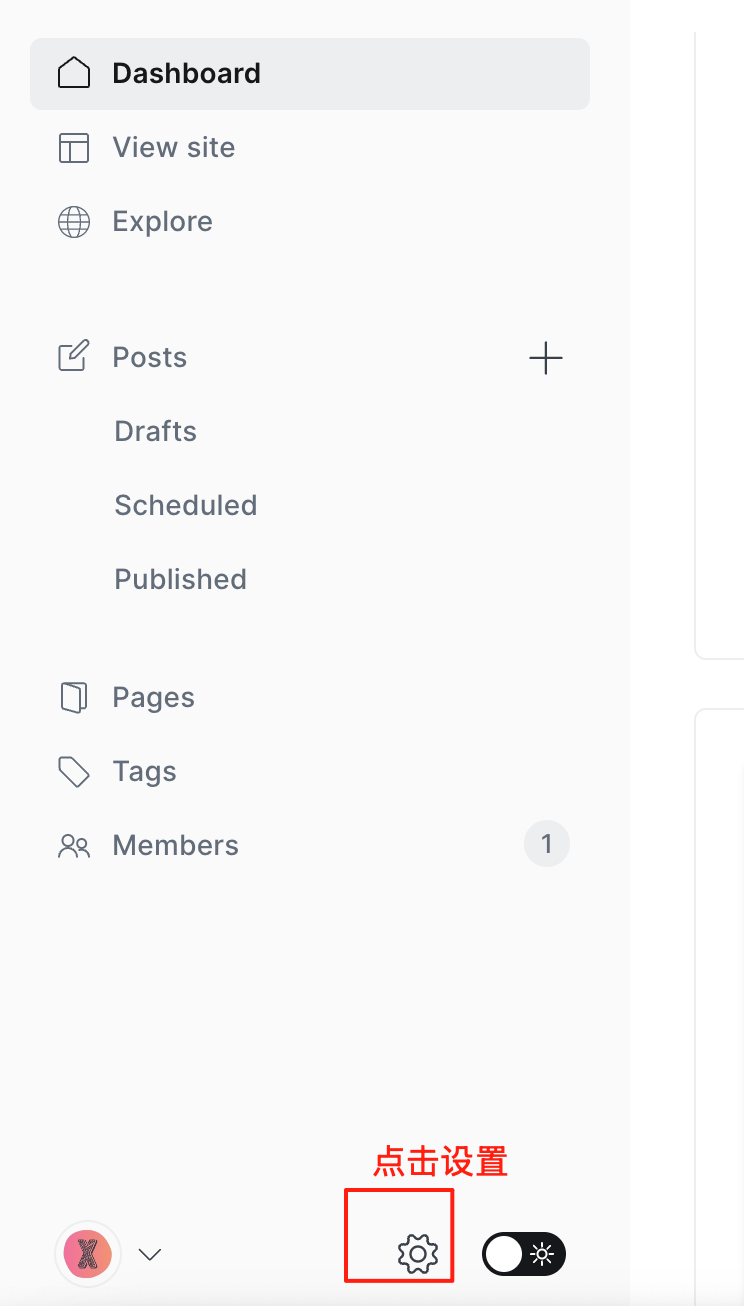Screen dimensions: 744x1306
Task: Open Members text link
Action: pyautogui.click(x=176, y=845)
